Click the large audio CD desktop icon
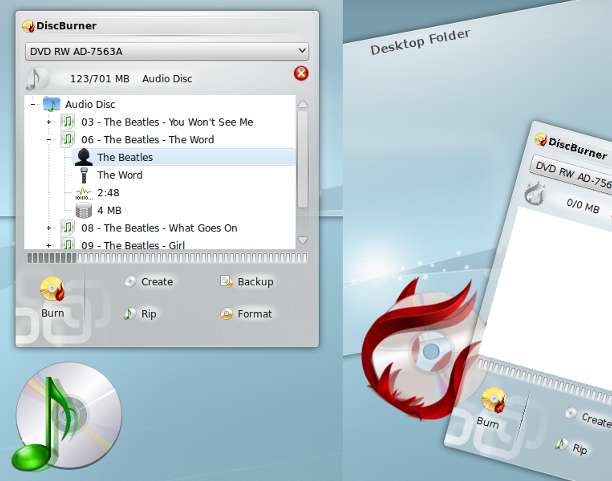 point(66,416)
